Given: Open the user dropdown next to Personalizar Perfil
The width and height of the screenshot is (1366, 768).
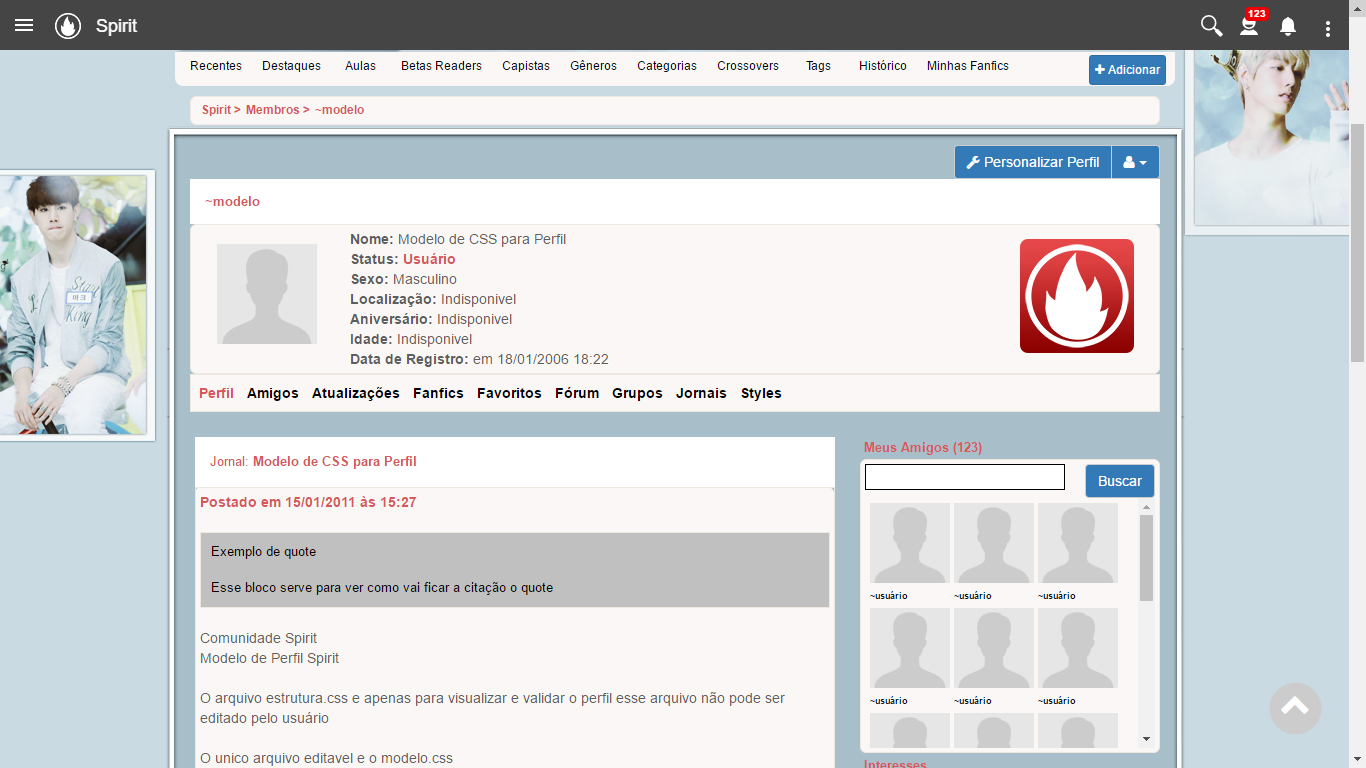Looking at the screenshot, I should click(1135, 162).
